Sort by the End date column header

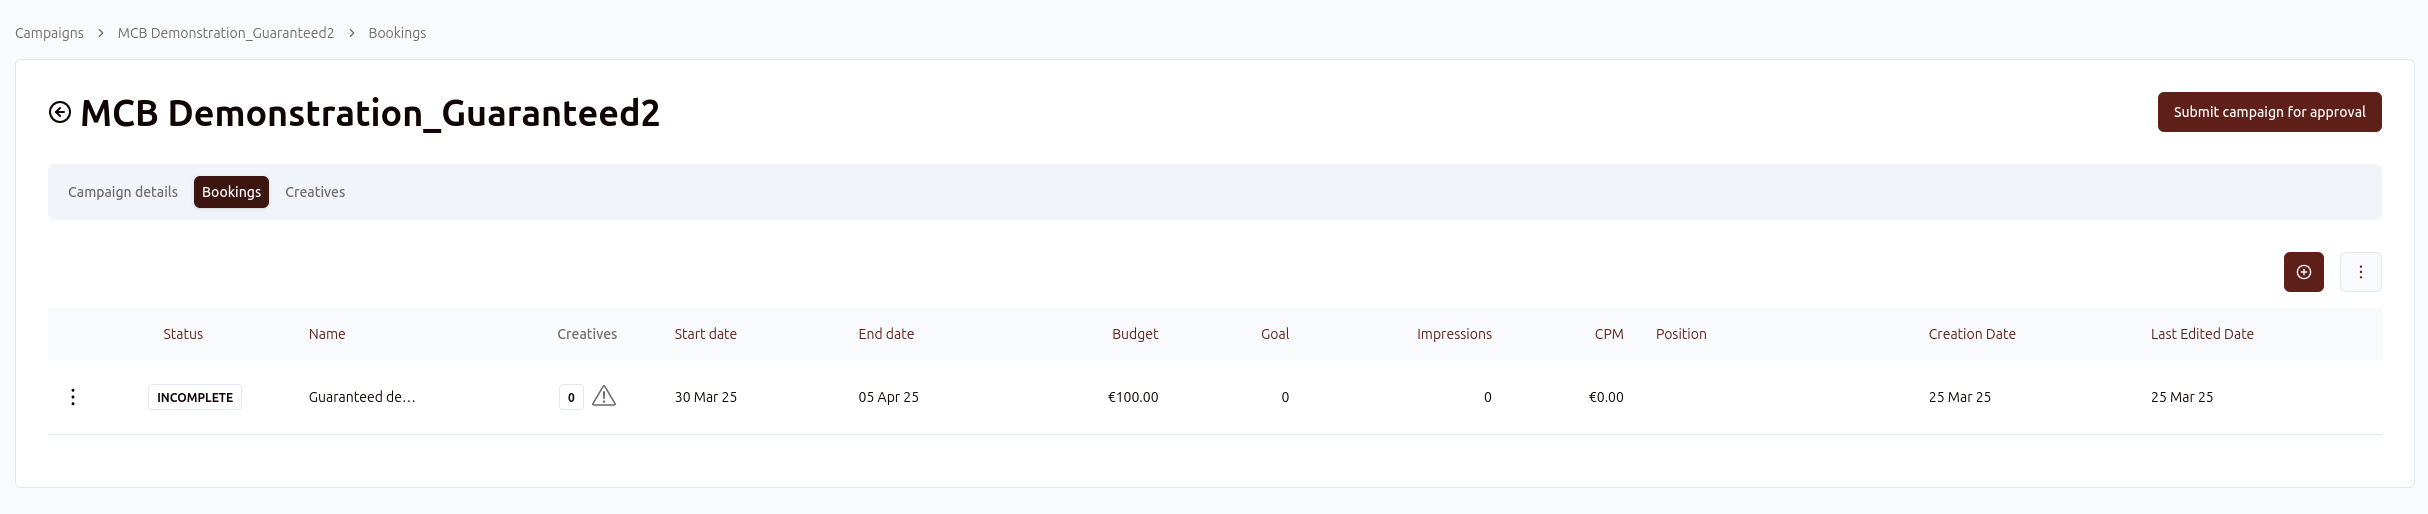pyautogui.click(x=886, y=334)
